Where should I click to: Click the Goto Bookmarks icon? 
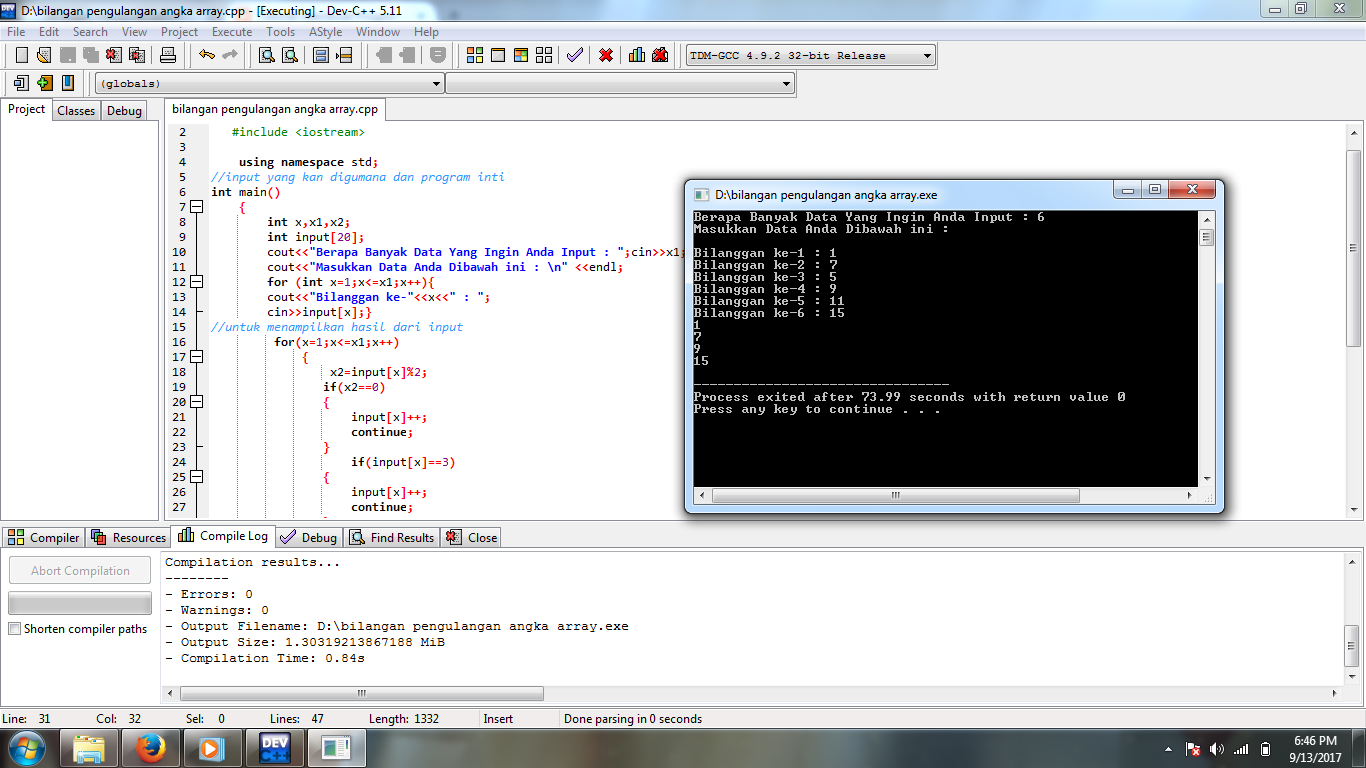pos(67,83)
